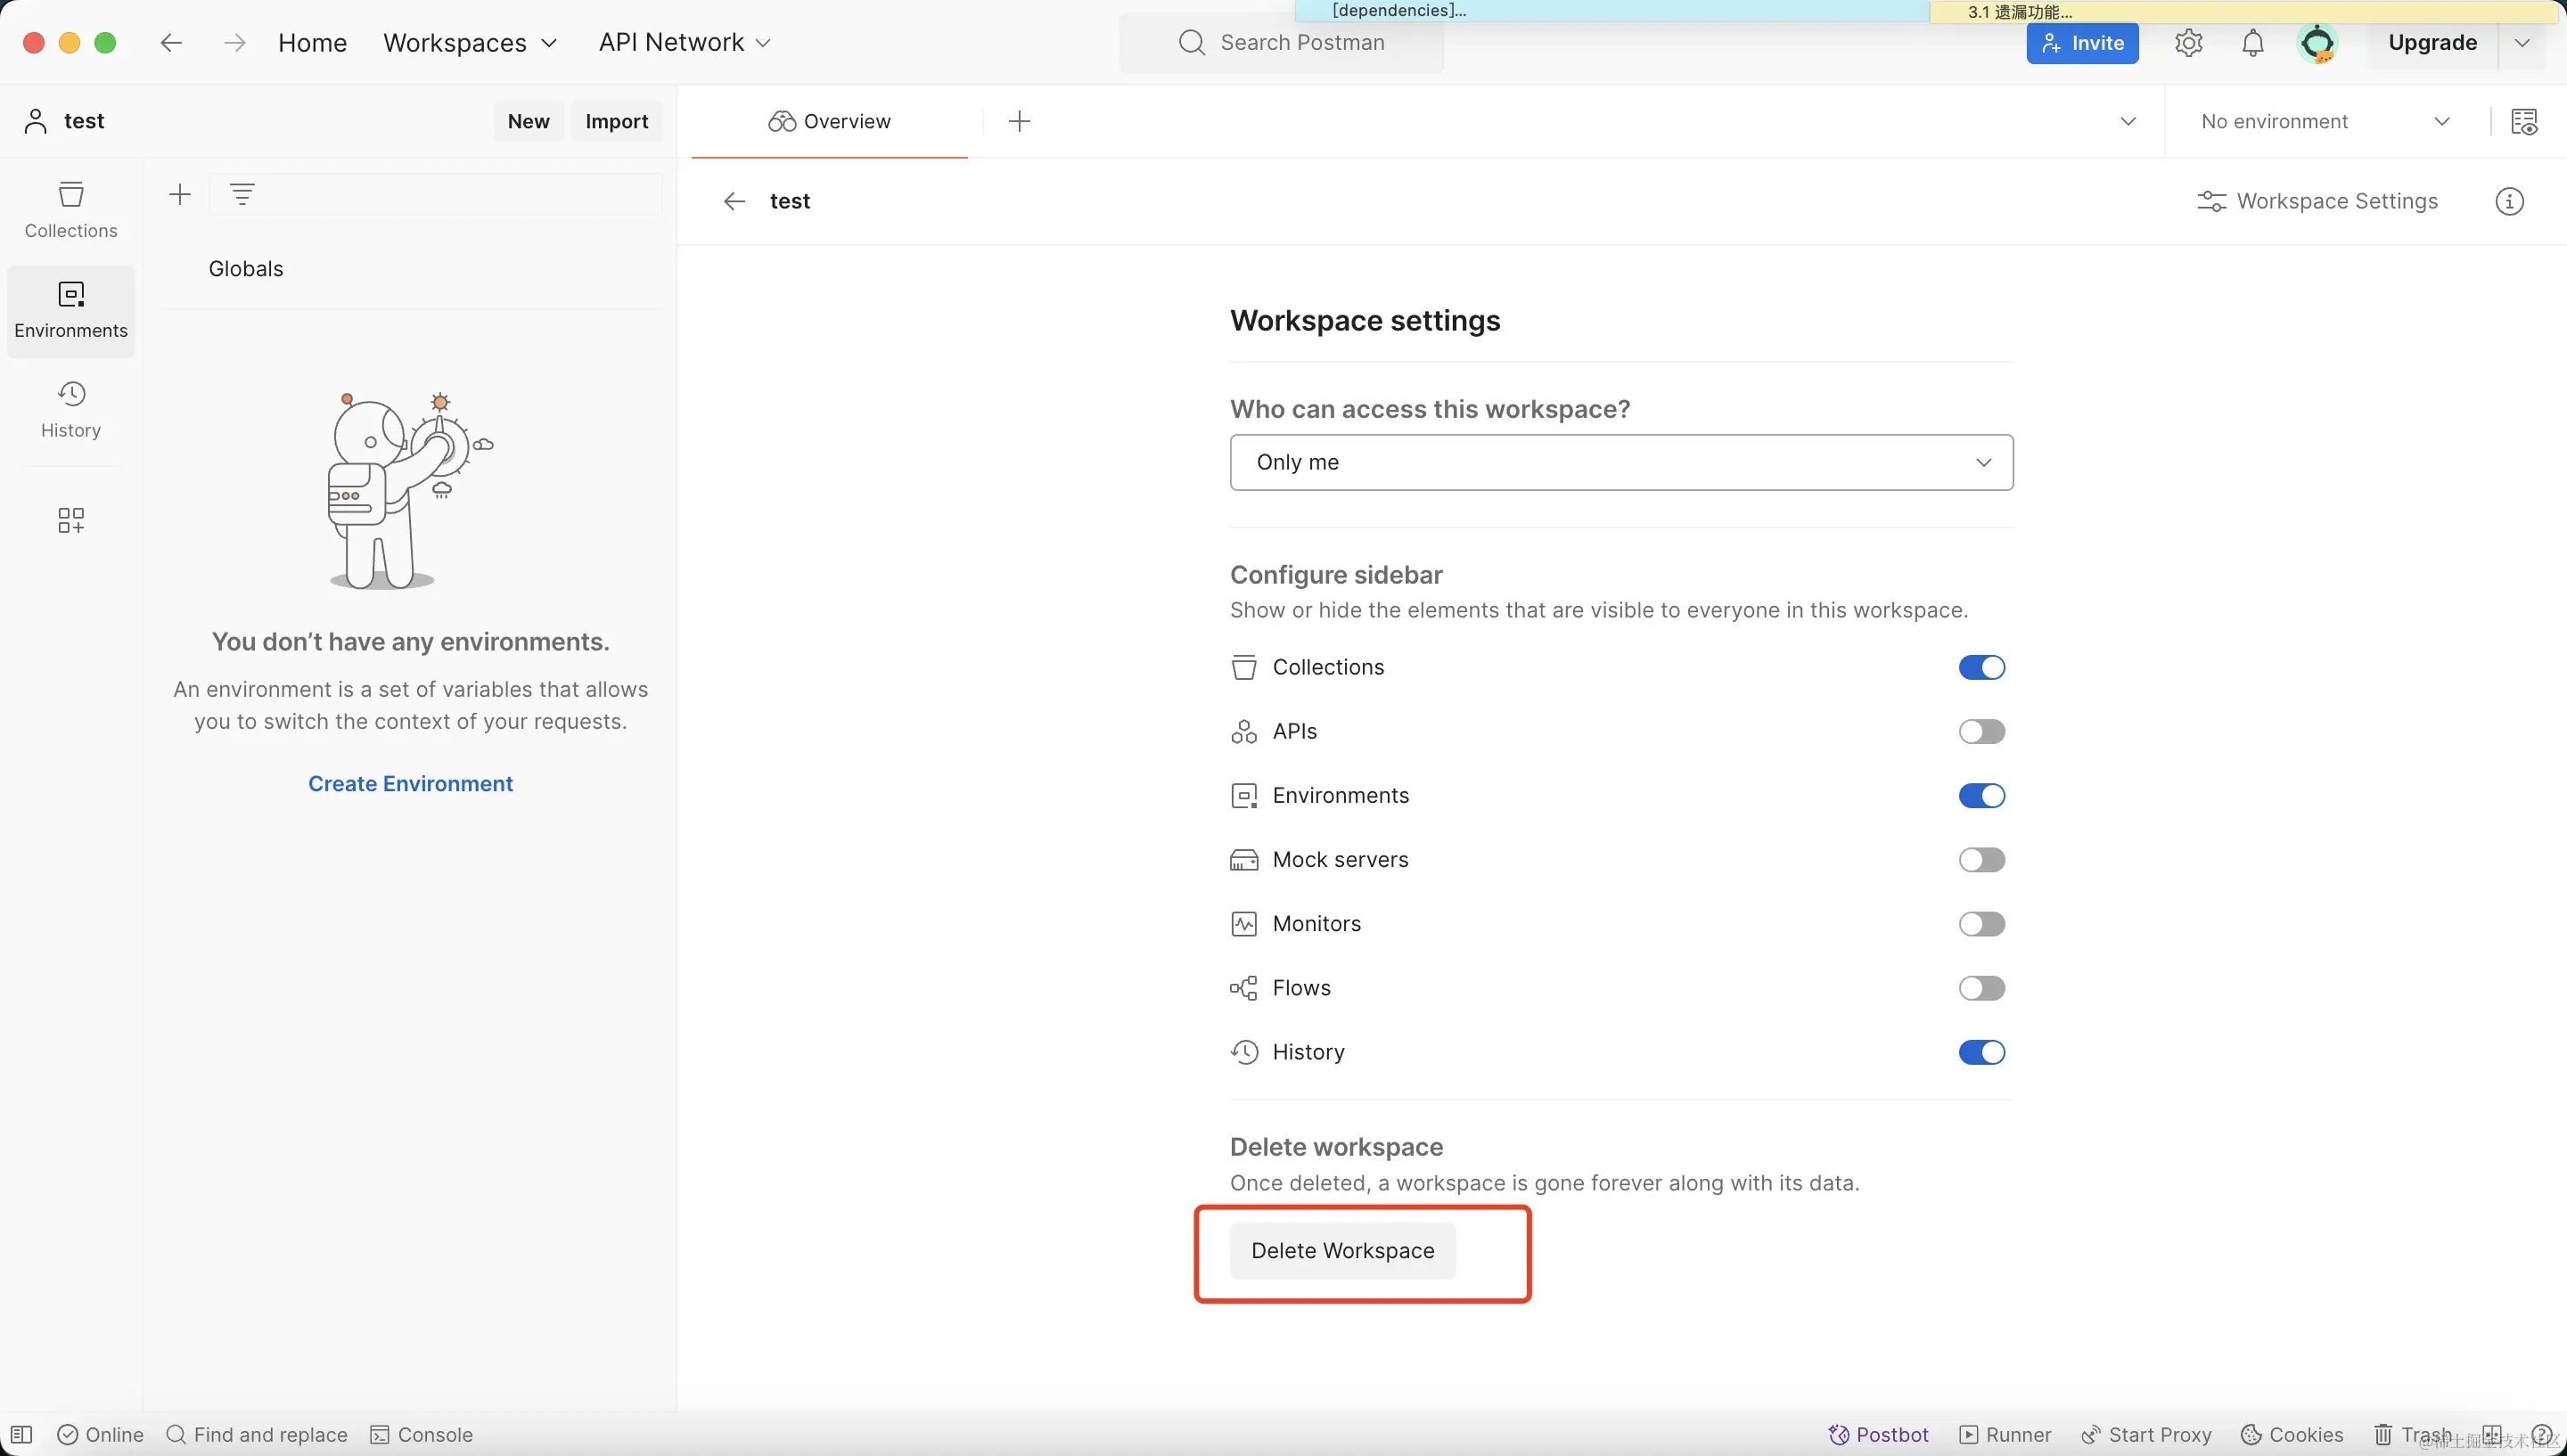Image resolution: width=2567 pixels, height=1456 pixels.
Task: Open the History sidebar panel
Action: tap(71, 409)
